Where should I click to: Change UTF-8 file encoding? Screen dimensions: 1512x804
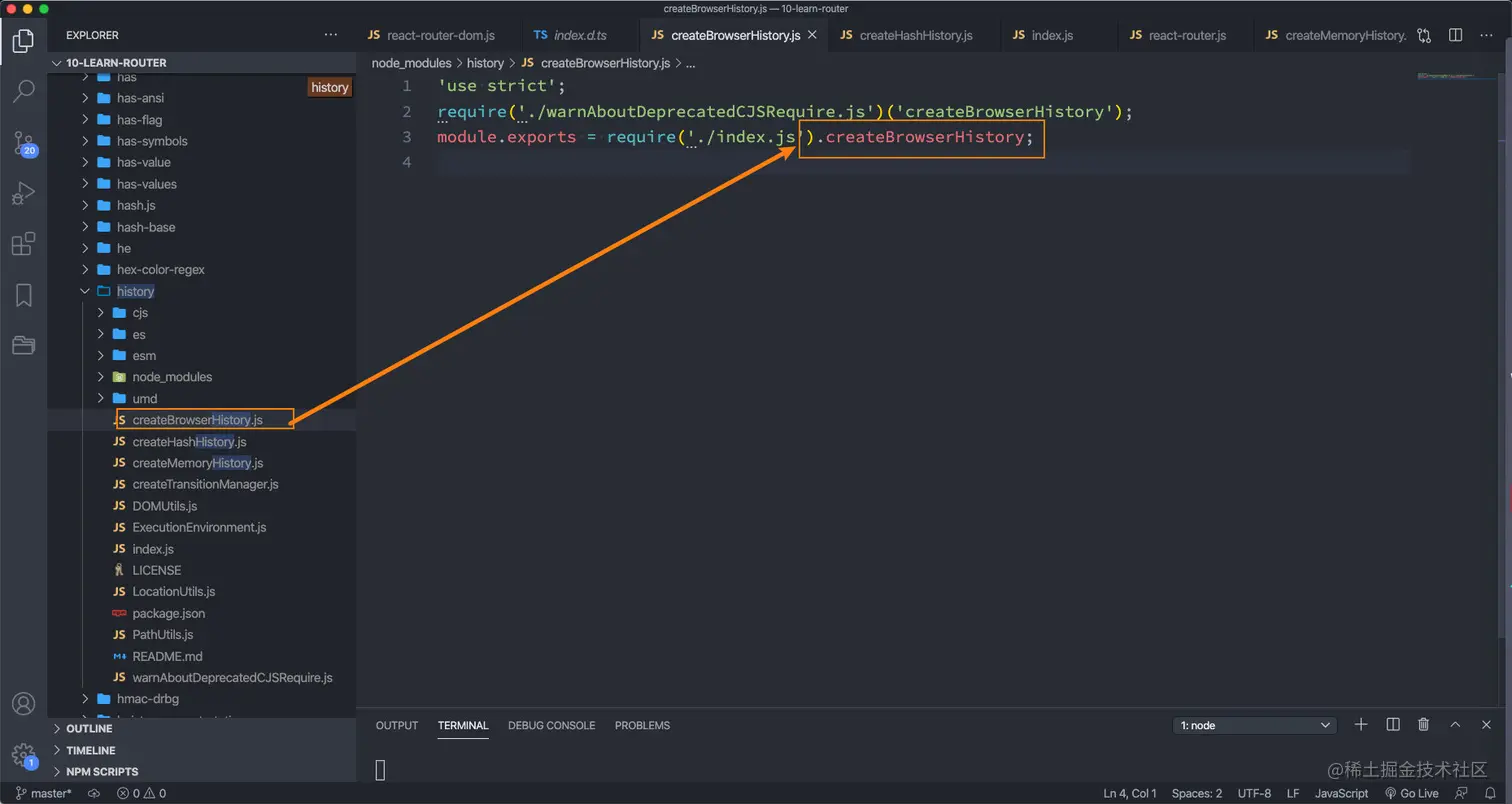tap(1254, 793)
